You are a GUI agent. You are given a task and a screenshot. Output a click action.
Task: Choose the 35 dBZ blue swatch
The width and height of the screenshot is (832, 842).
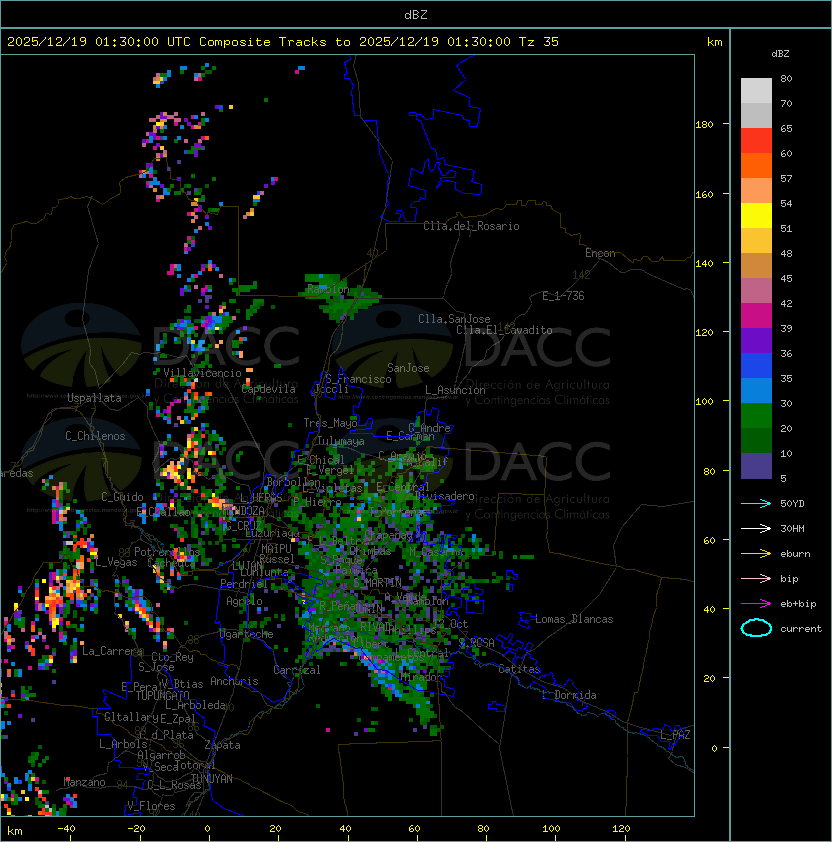click(756, 366)
